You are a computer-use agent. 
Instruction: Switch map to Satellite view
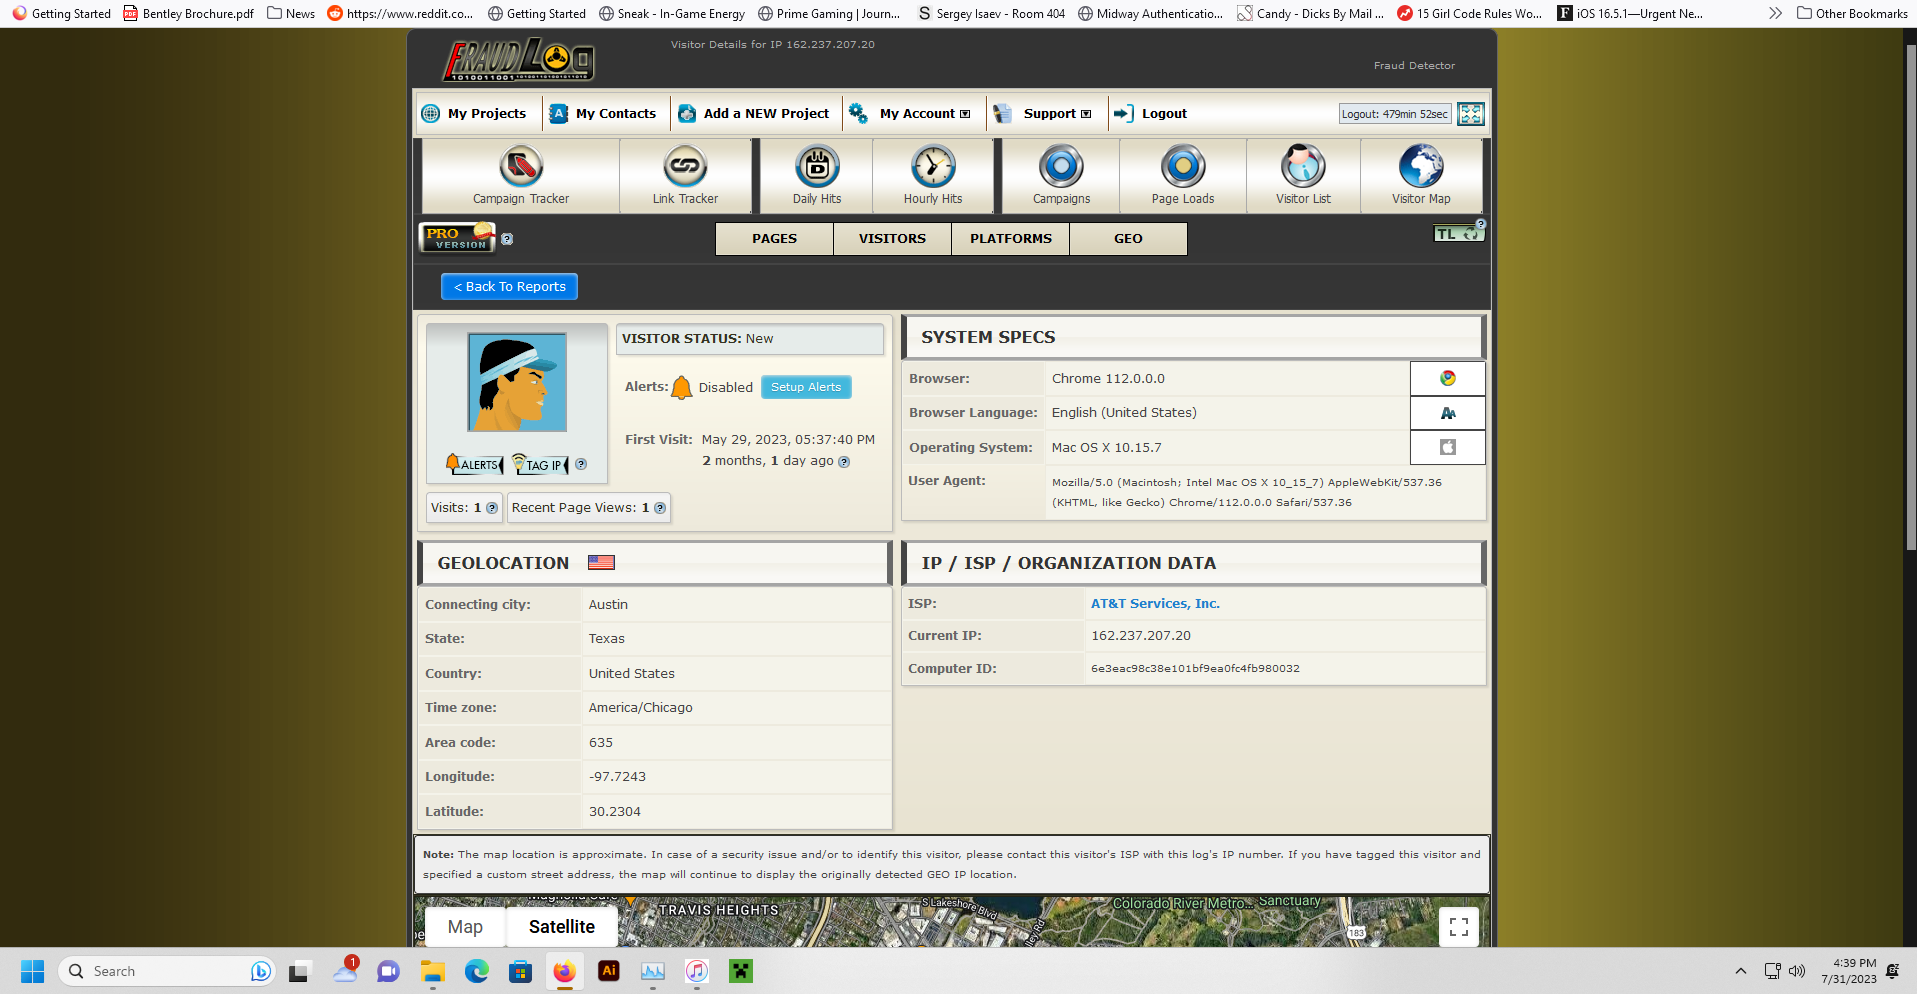coord(561,927)
